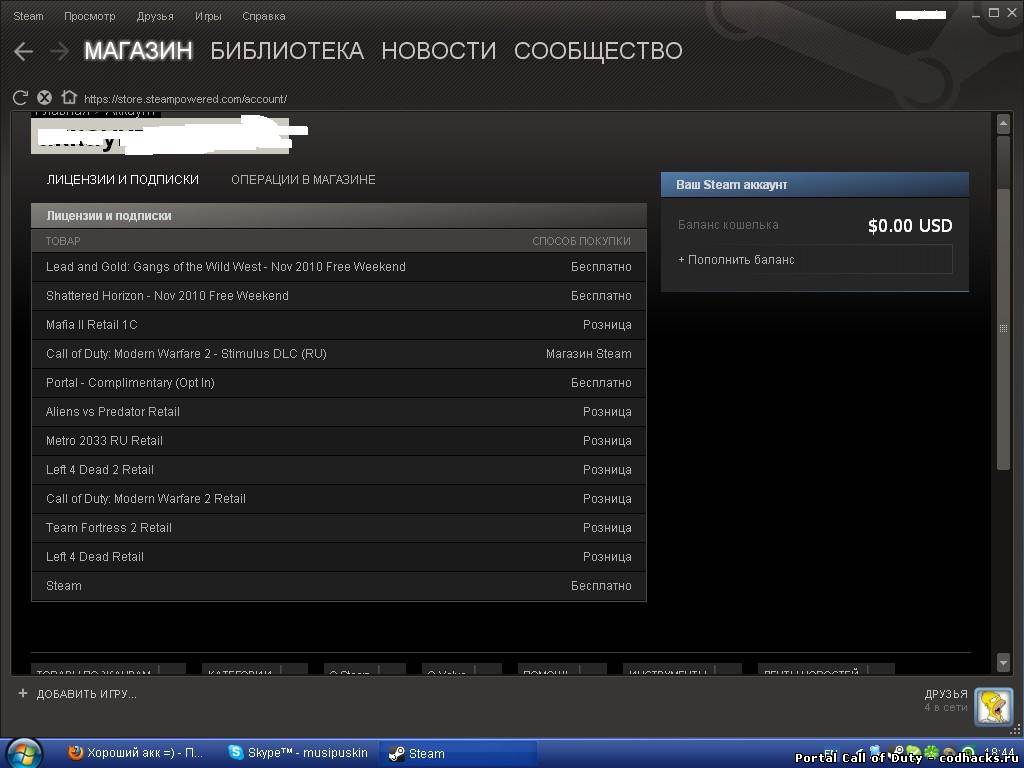Open the Игры menu

(x=208, y=16)
